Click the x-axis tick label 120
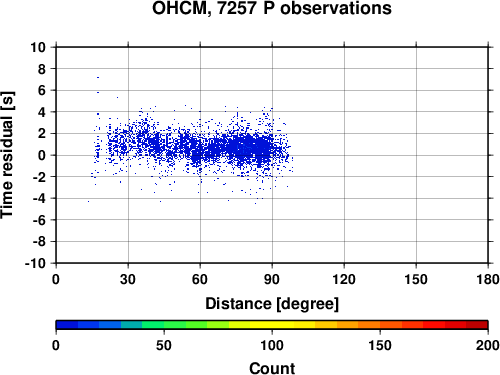The width and height of the screenshot is (500, 375). [x=344, y=279]
